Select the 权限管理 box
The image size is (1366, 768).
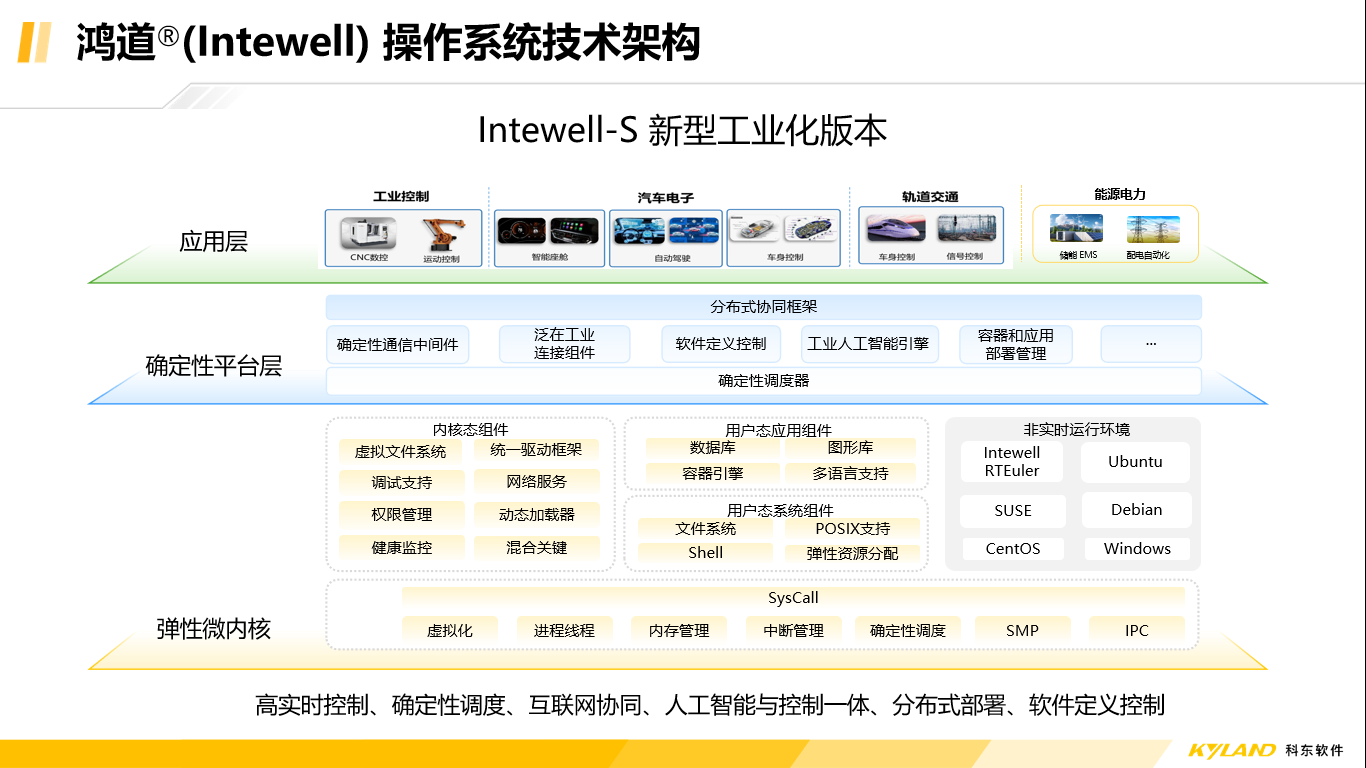point(401,515)
